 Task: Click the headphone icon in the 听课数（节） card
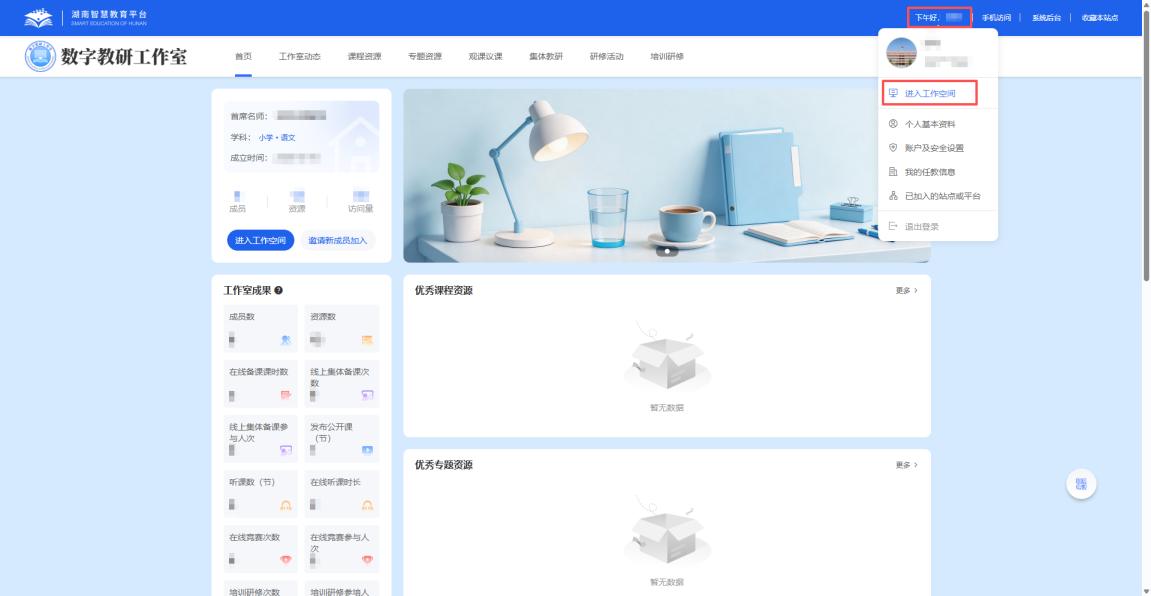286,505
